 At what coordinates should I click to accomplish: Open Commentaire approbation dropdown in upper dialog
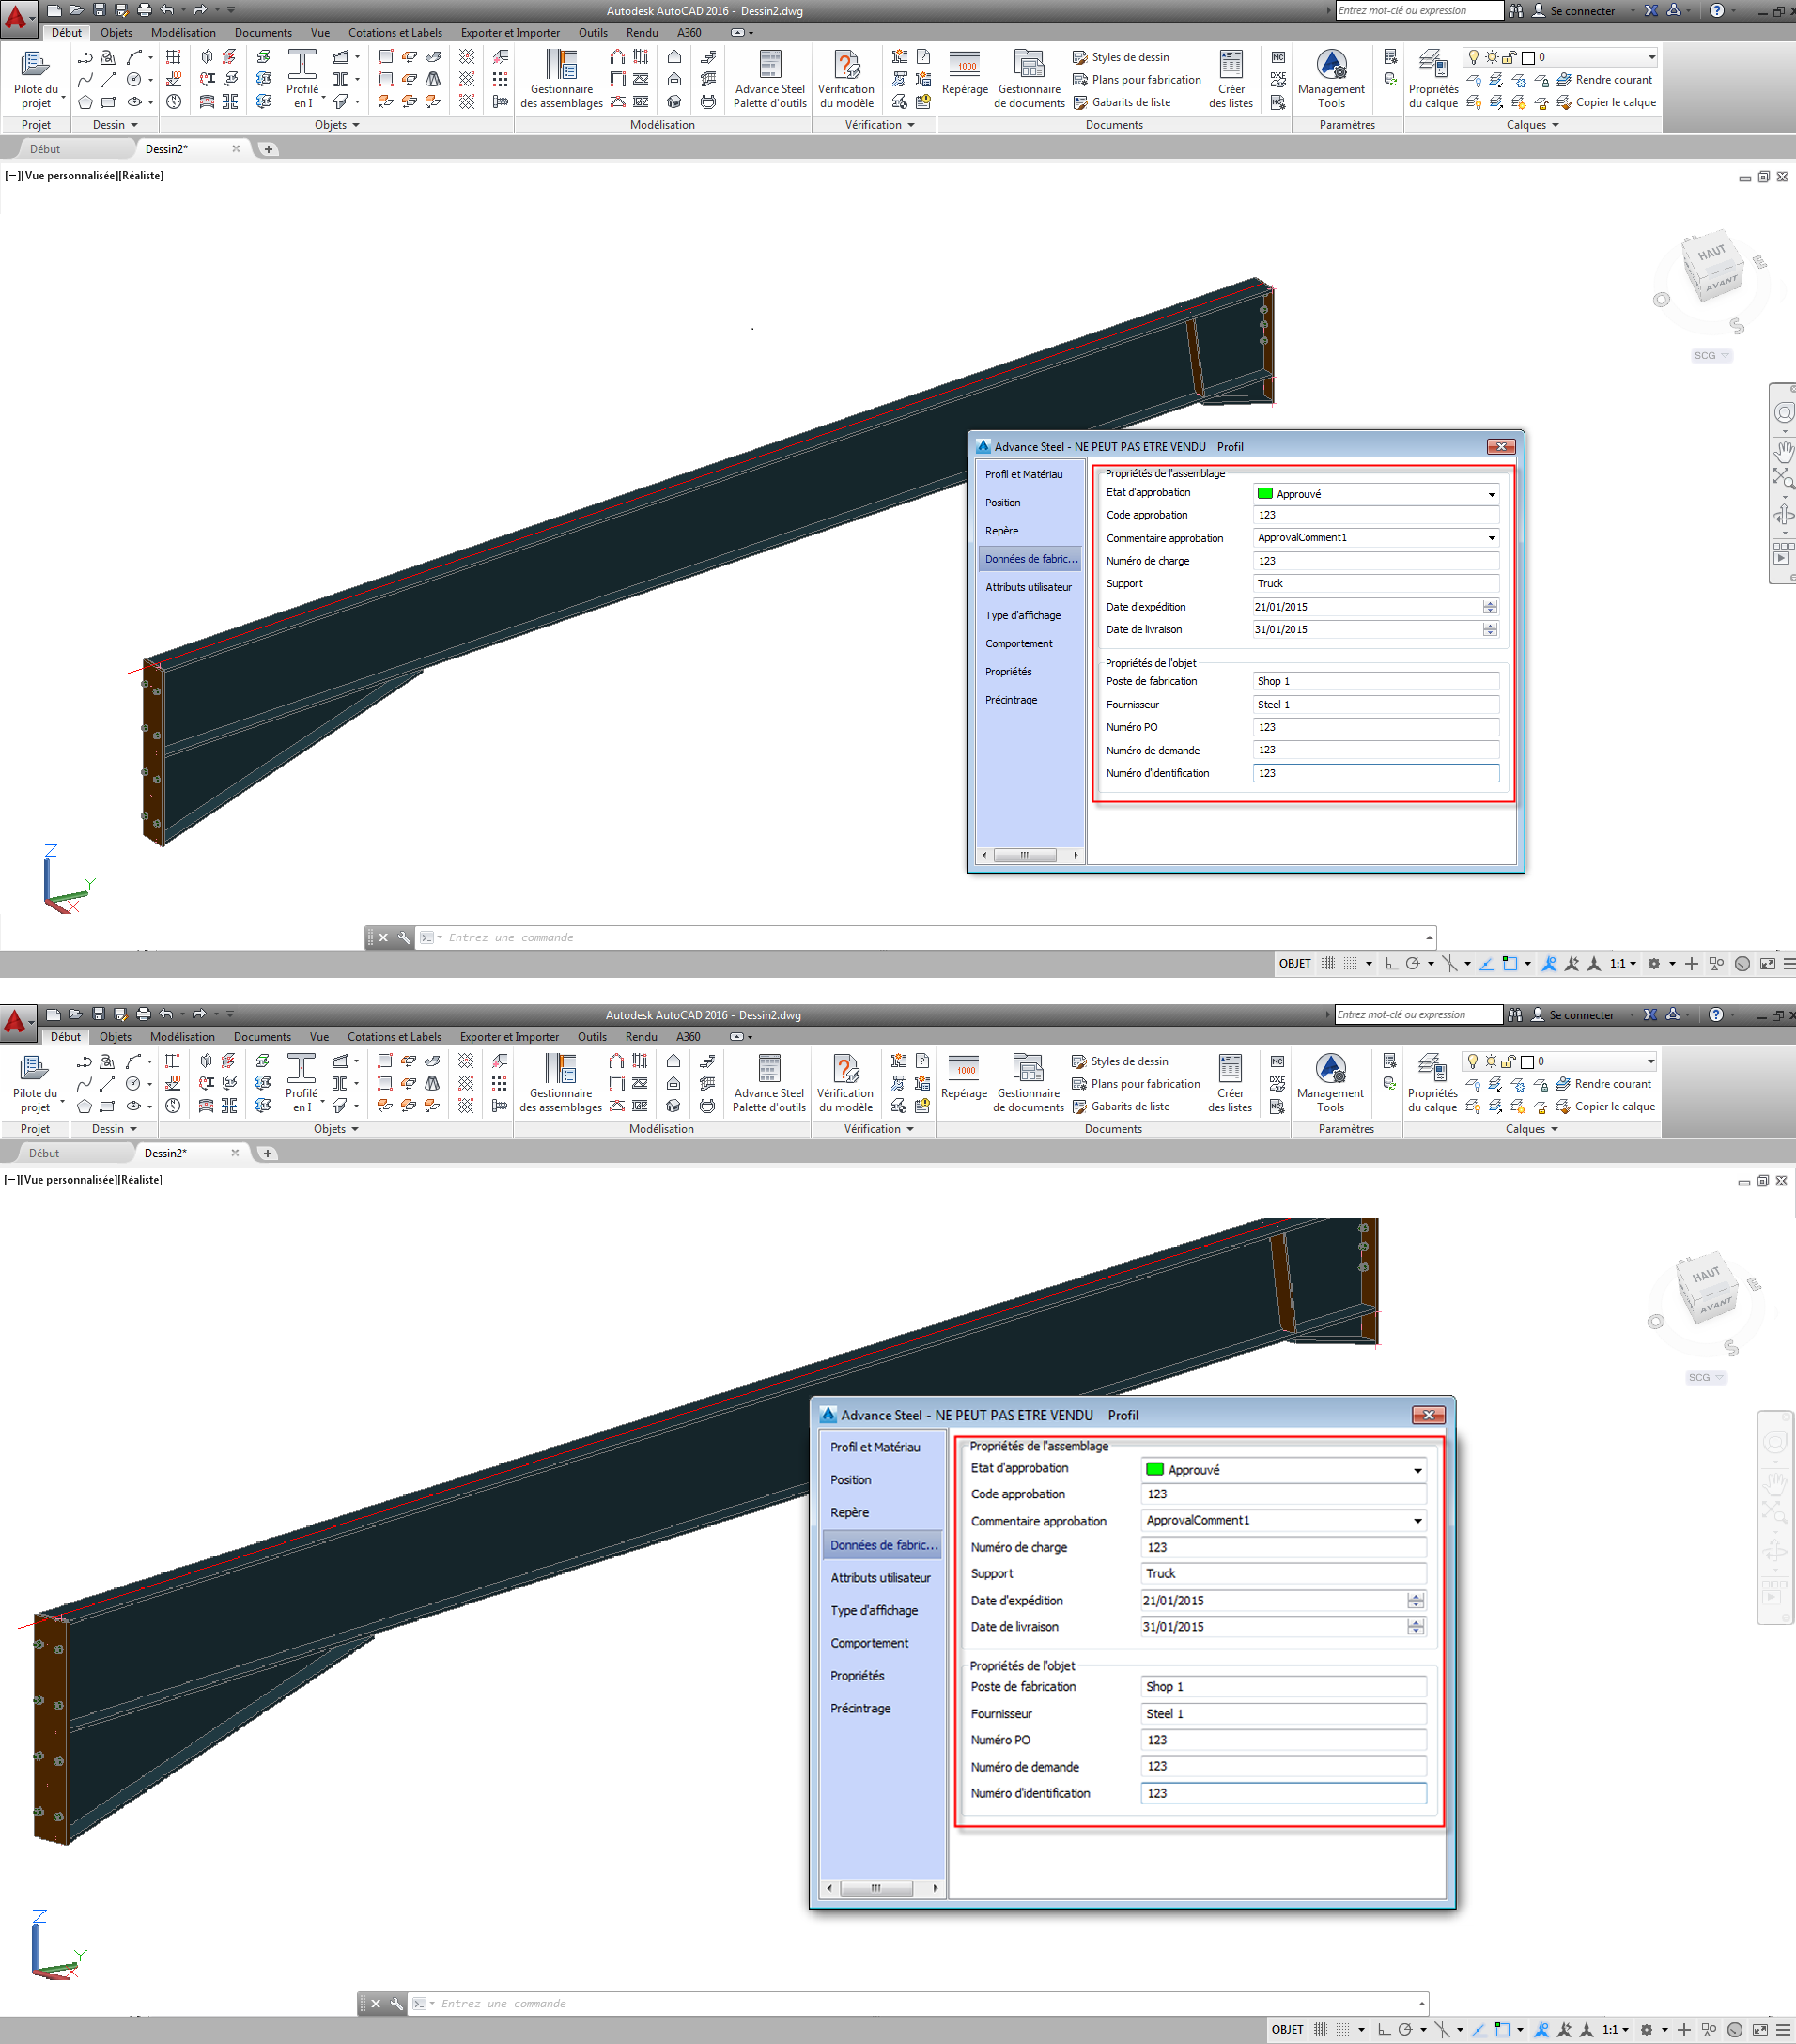click(x=1492, y=538)
